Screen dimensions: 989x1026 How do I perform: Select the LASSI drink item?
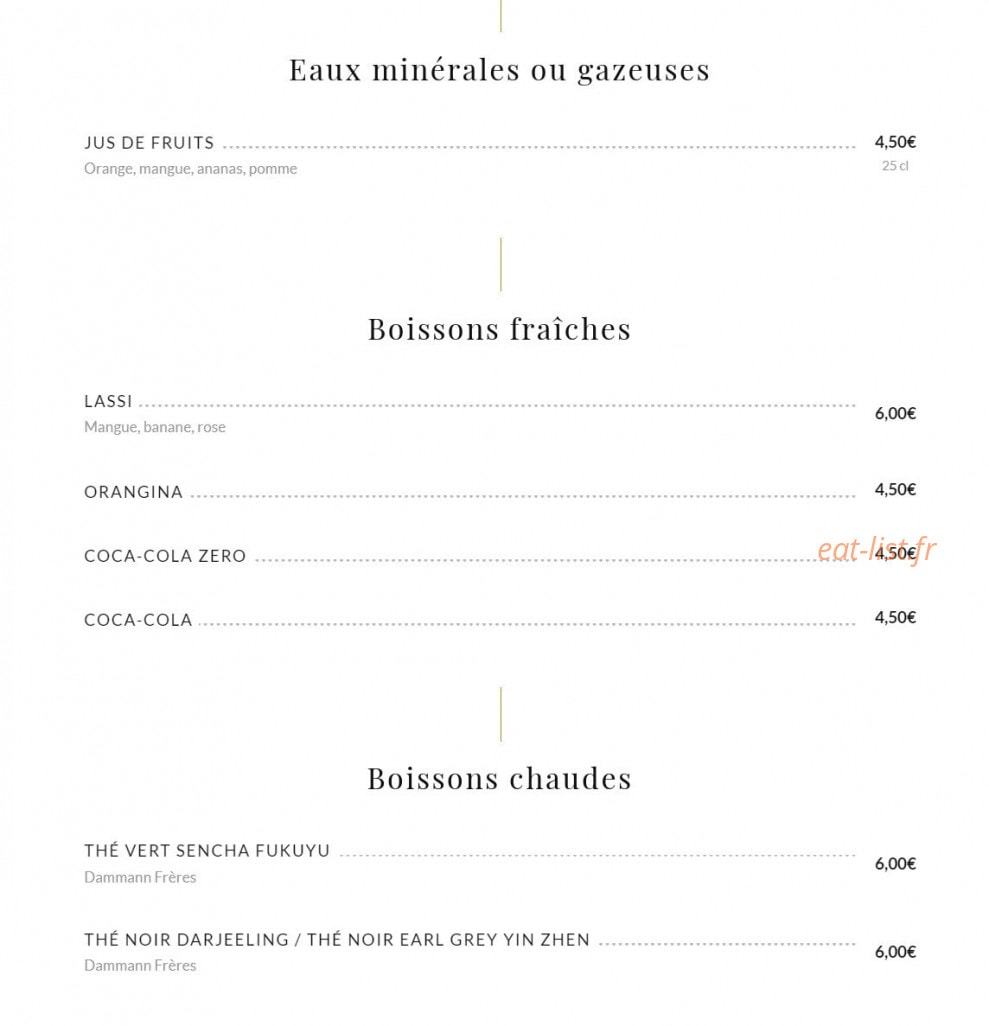(x=108, y=401)
